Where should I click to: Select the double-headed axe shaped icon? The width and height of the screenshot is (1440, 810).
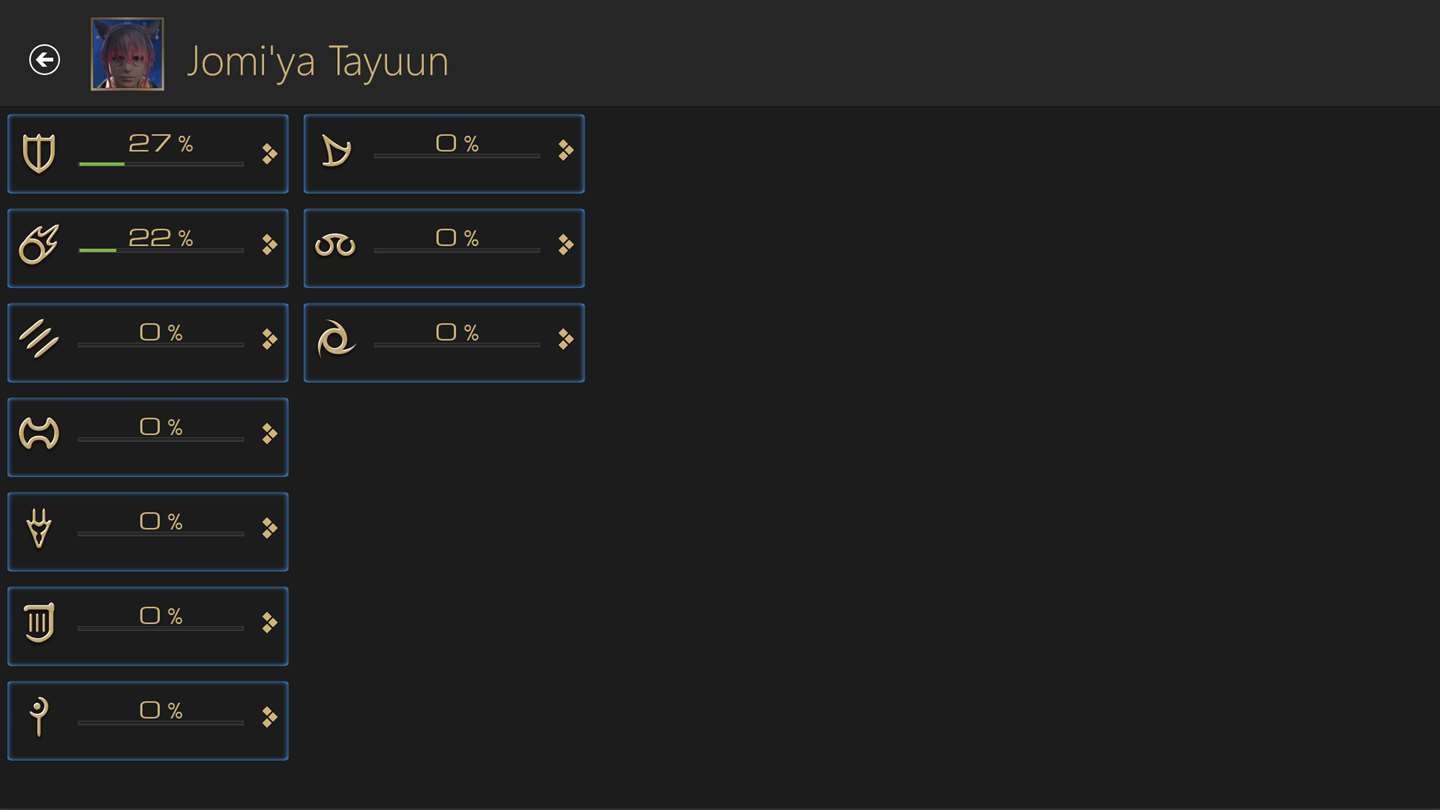[x=39, y=434]
